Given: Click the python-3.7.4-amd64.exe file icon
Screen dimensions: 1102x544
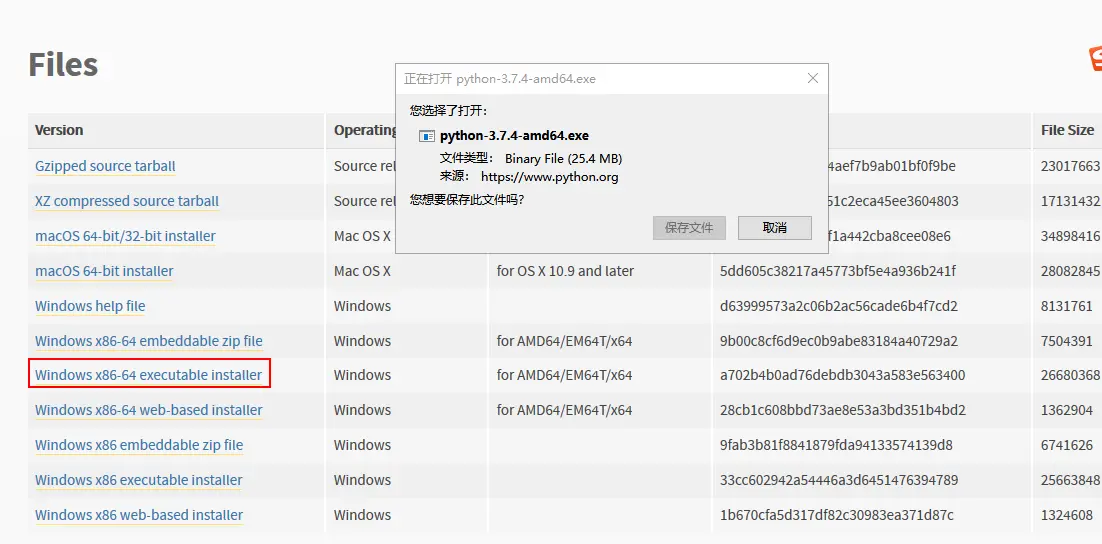Looking at the screenshot, I should pos(426,136).
